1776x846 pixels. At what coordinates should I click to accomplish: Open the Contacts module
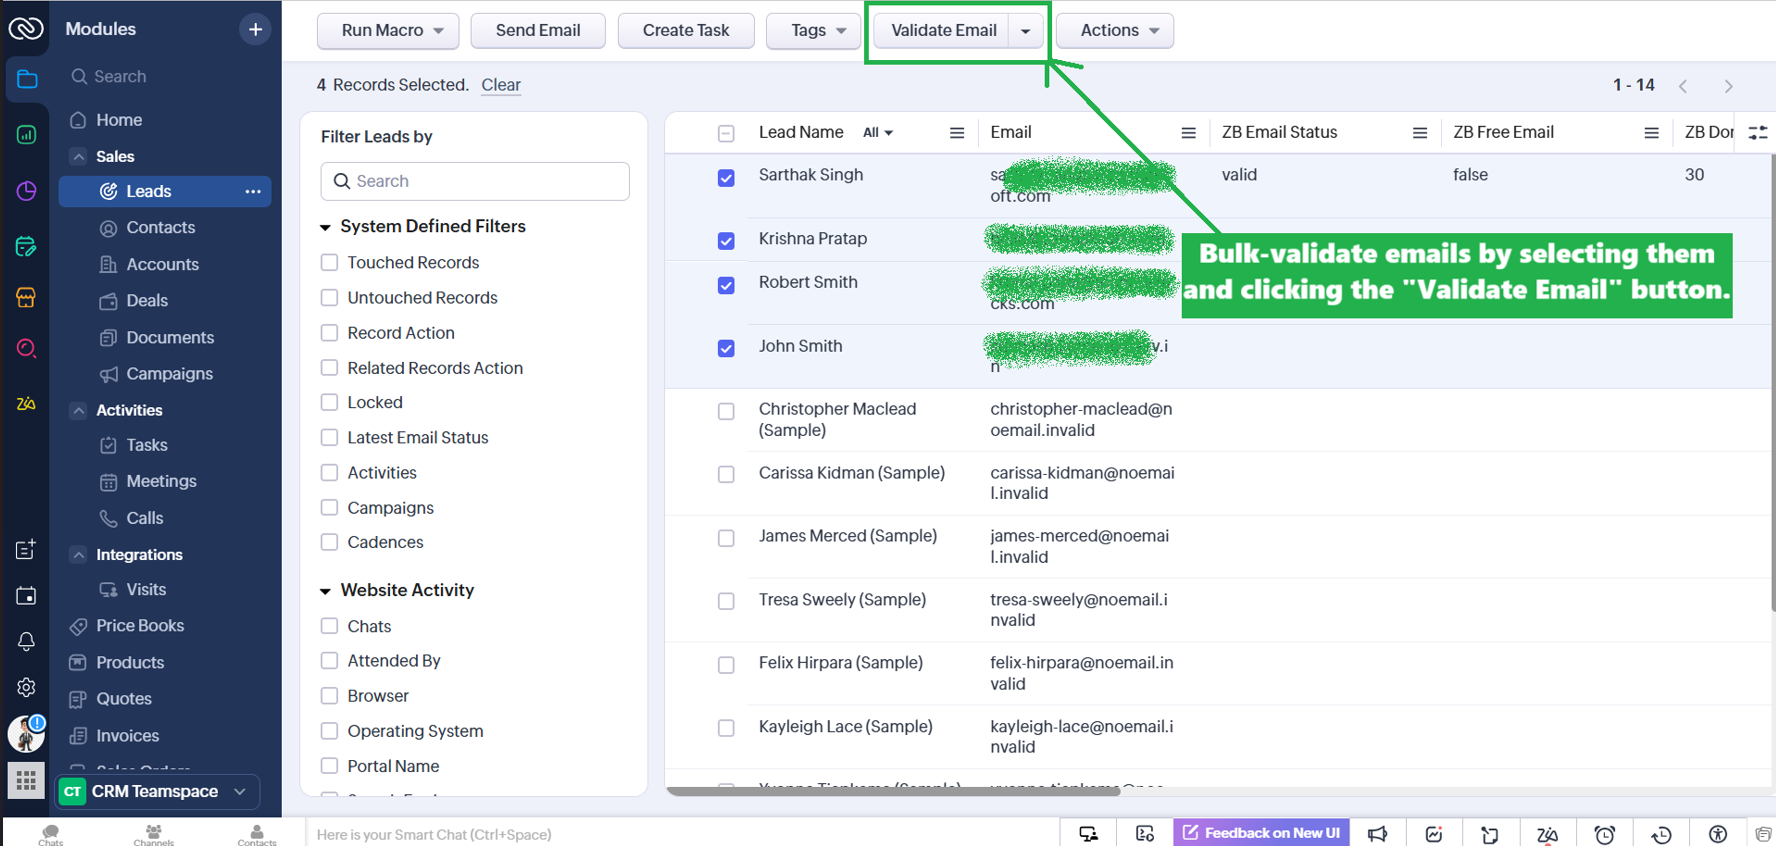pyautogui.click(x=160, y=228)
